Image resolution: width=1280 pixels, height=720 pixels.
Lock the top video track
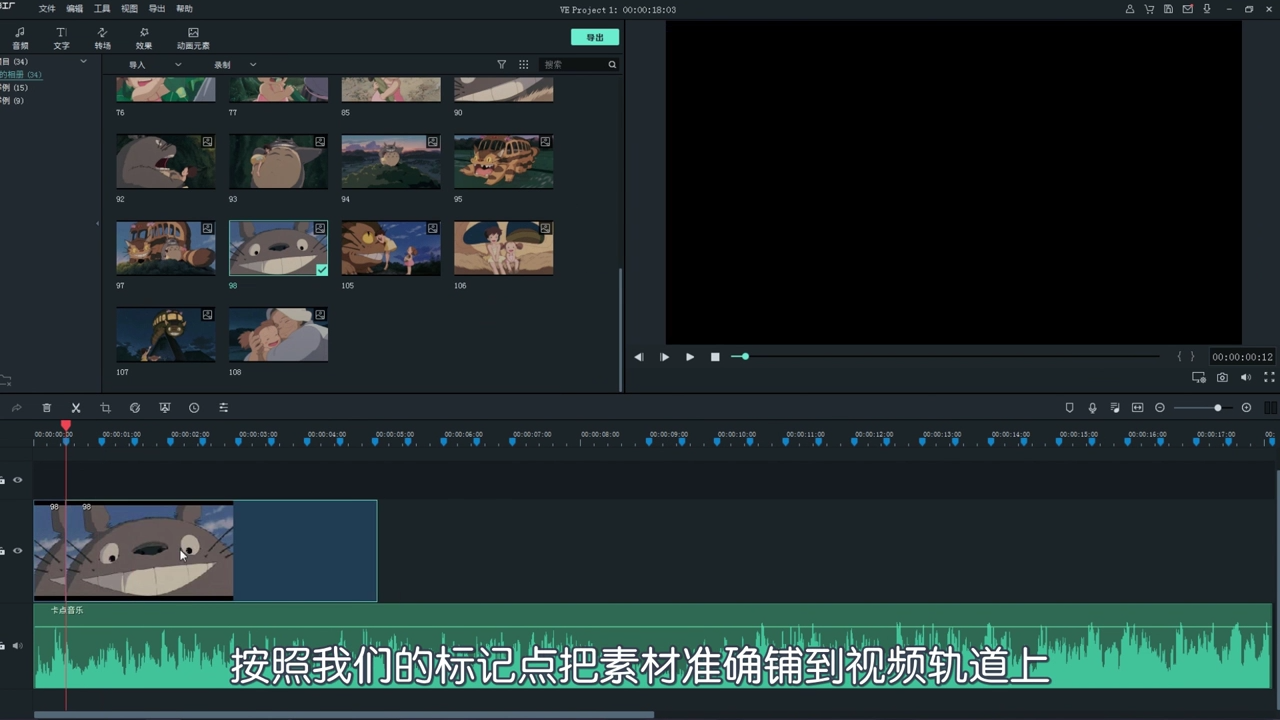(2, 480)
